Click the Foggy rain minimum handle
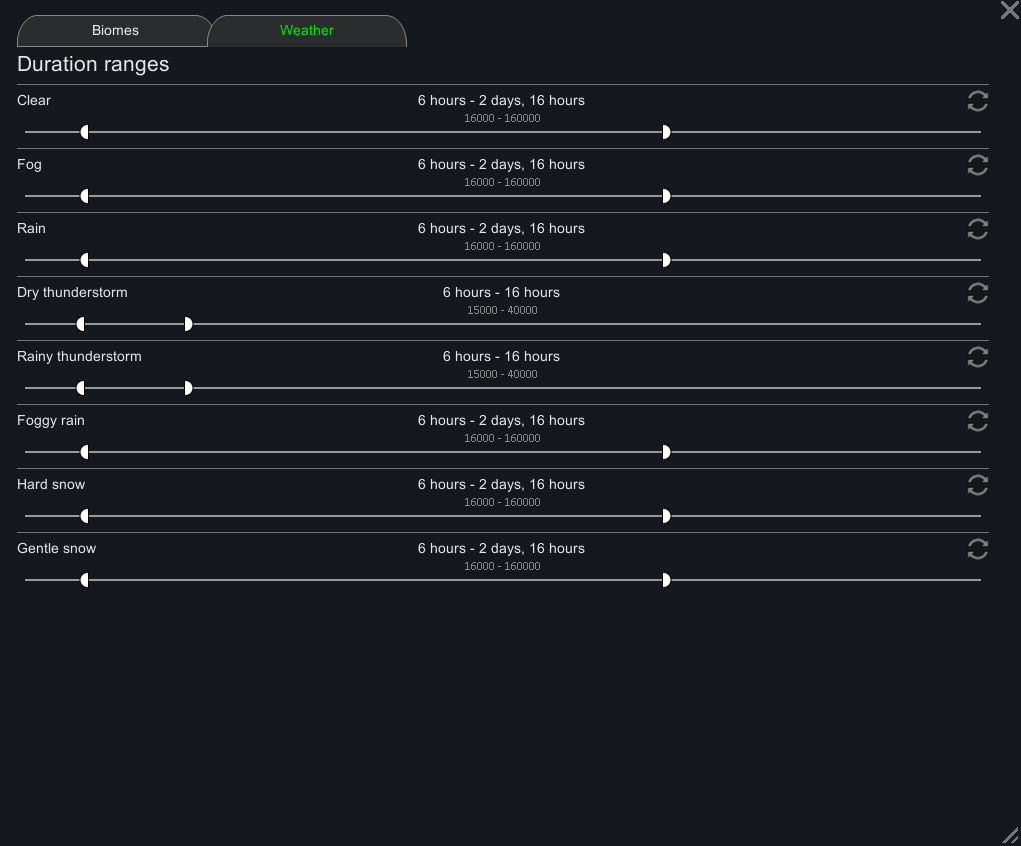Viewport: 1021px width, 846px height. point(85,452)
